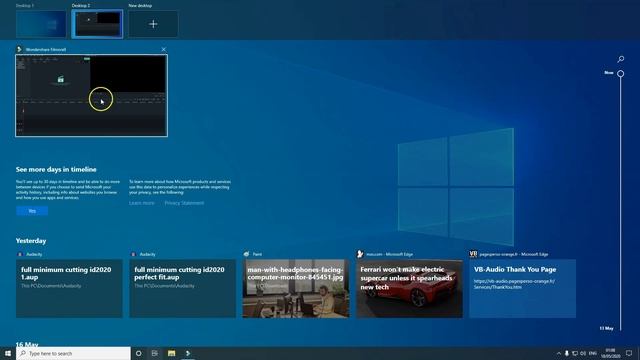Click the Cortana circle icon

click(138, 353)
